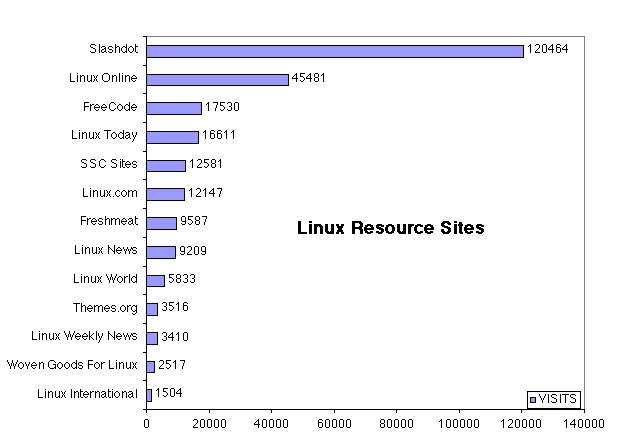Select the VISITS legend label
Image resolution: width=619 pixels, height=446 pixels.
click(558, 399)
